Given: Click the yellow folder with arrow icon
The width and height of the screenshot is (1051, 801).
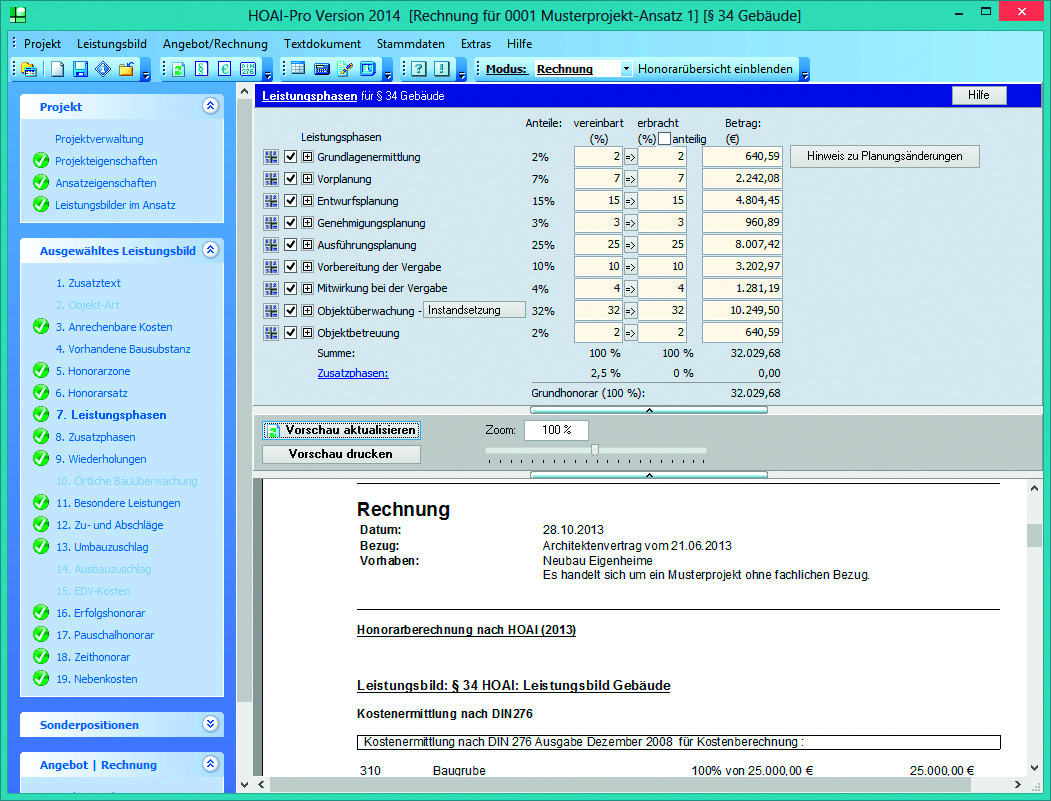Looking at the screenshot, I should pos(126,68).
